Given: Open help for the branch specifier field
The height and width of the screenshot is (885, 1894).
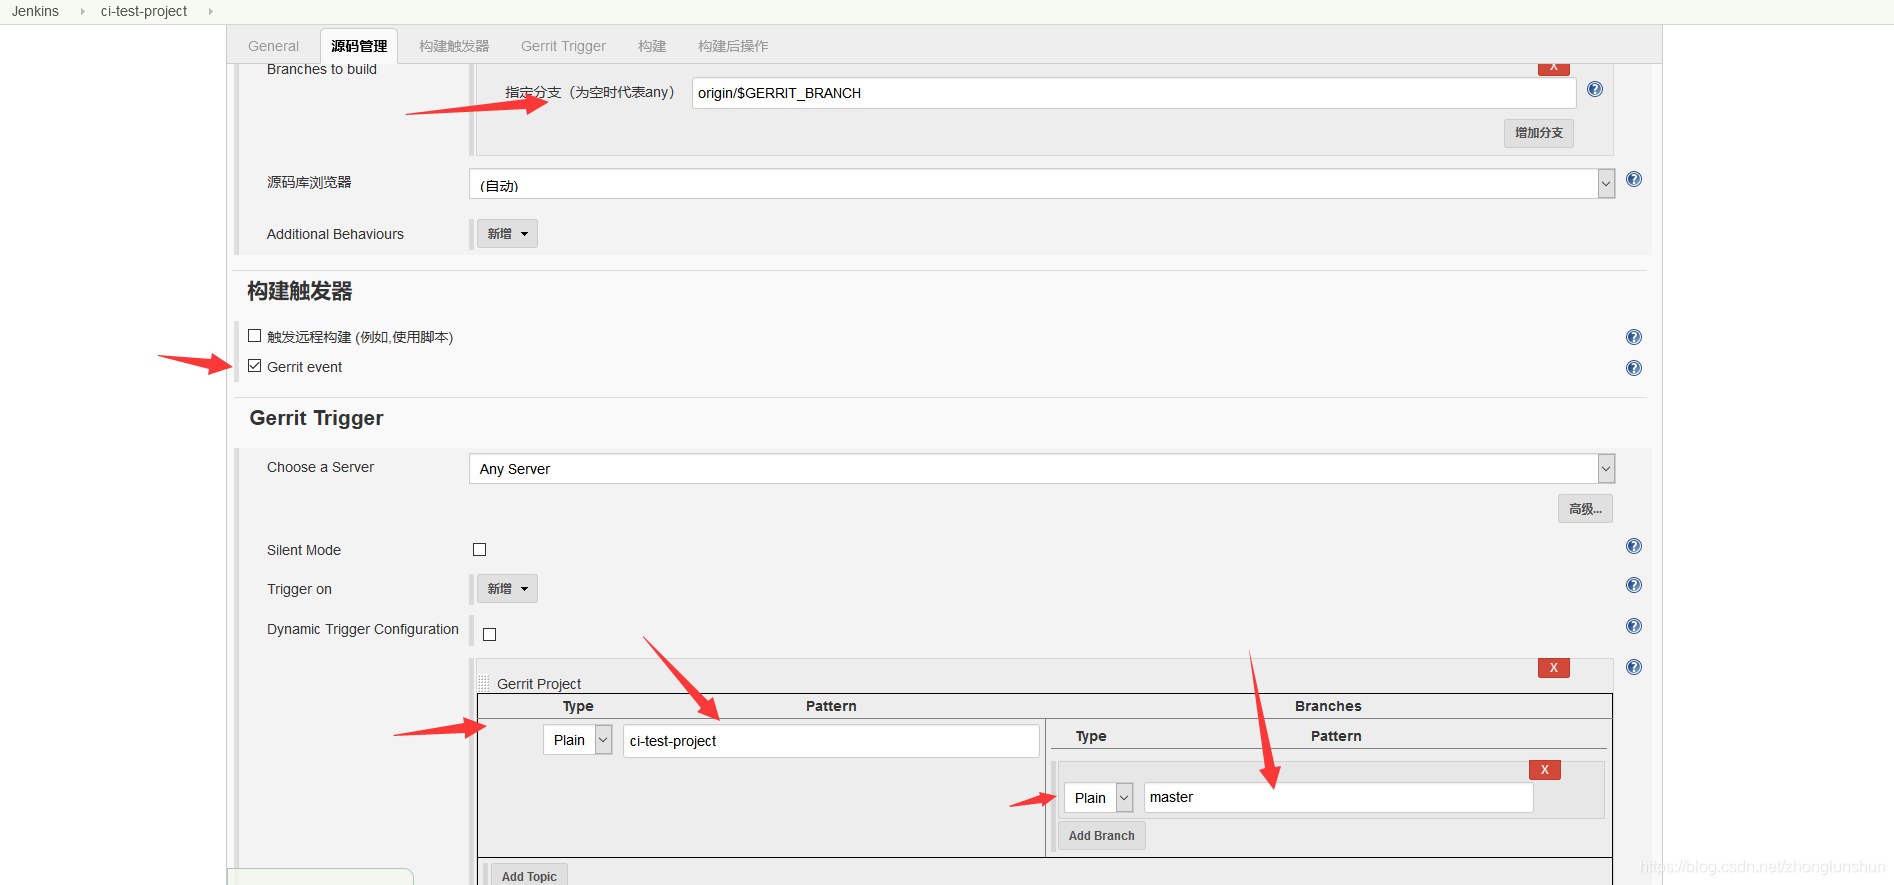Looking at the screenshot, I should (1595, 89).
